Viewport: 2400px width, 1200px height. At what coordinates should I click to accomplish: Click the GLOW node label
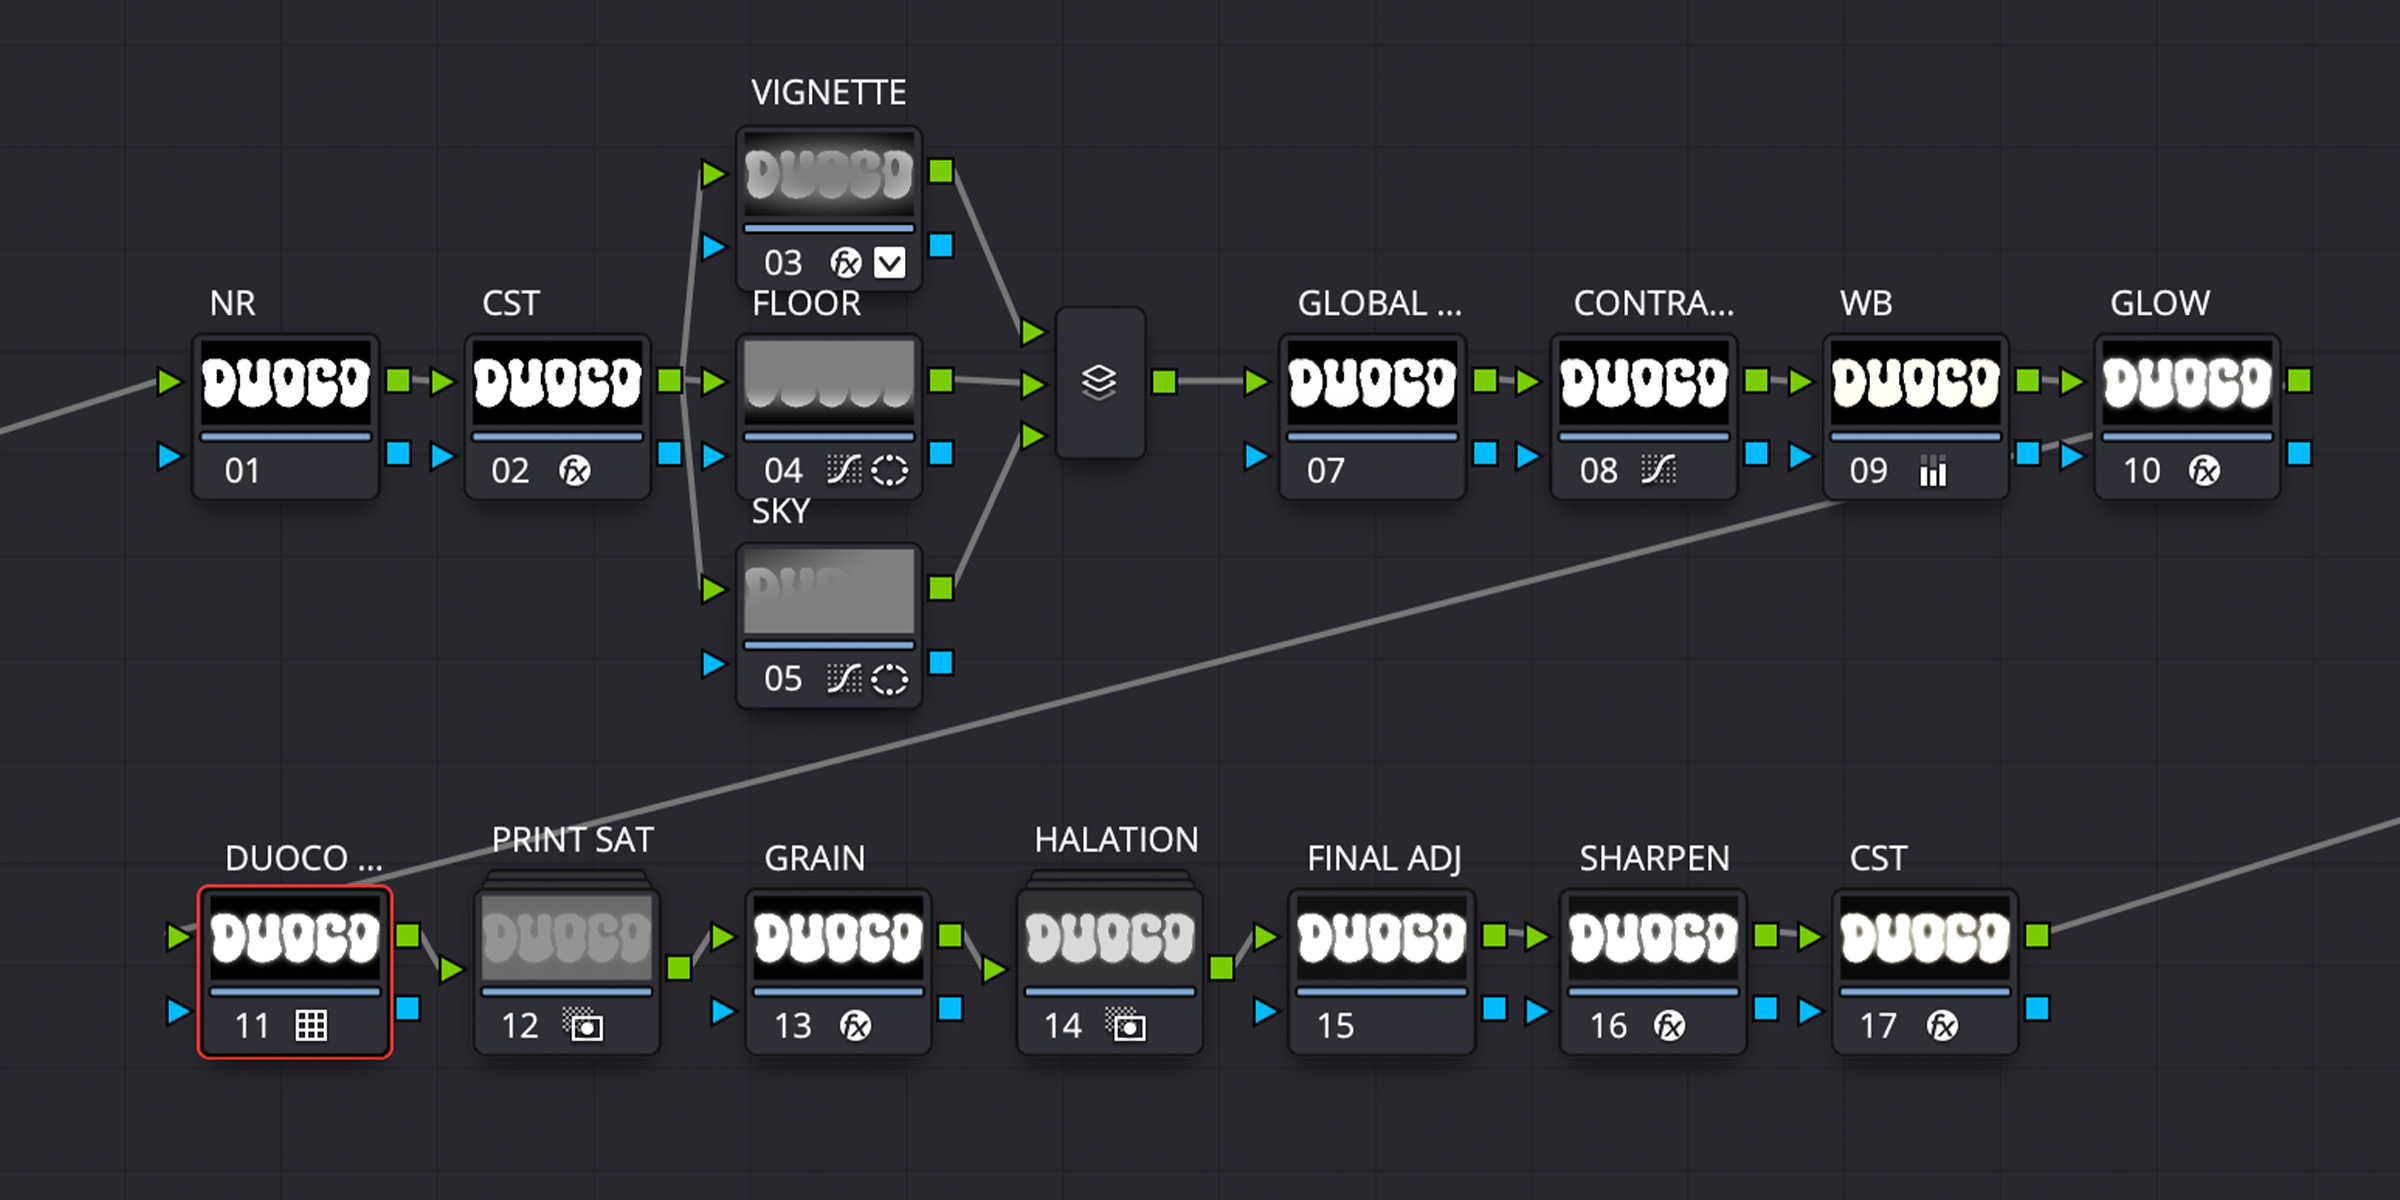pos(2160,304)
